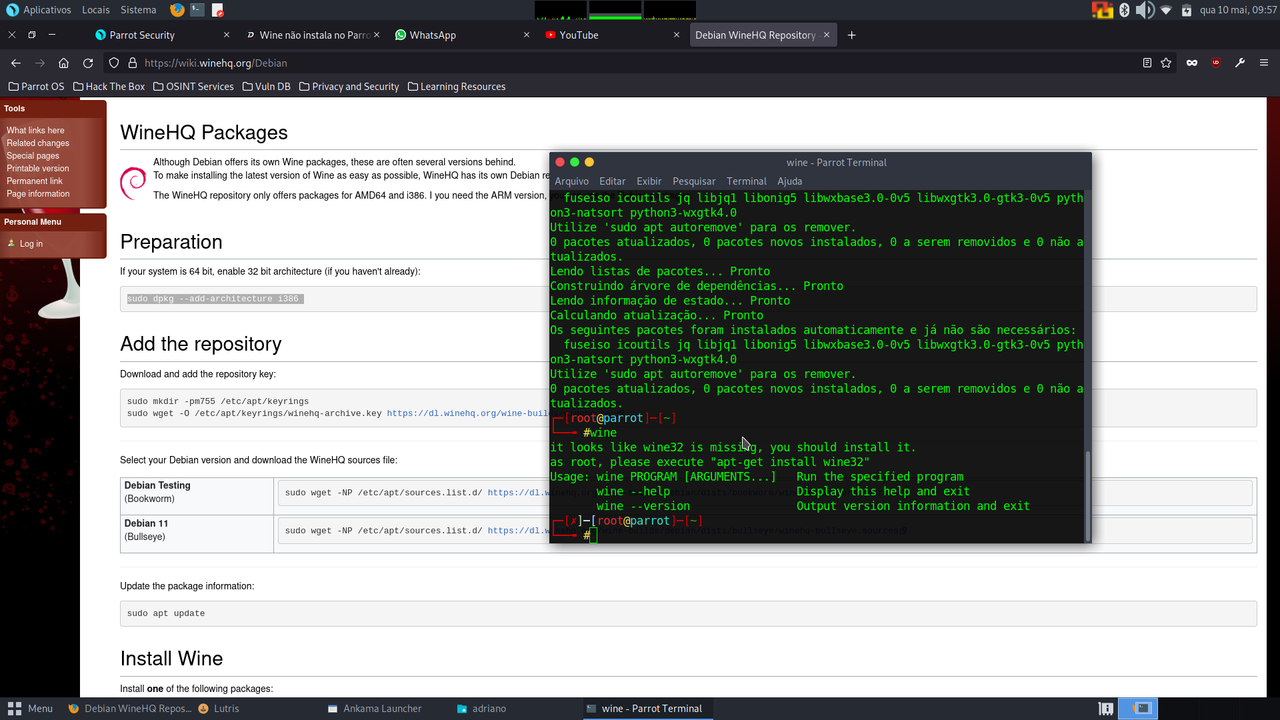This screenshot has width=1280, height=720.
Task: Open the Terminal menu in the terminal menubar
Action: click(x=746, y=181)
